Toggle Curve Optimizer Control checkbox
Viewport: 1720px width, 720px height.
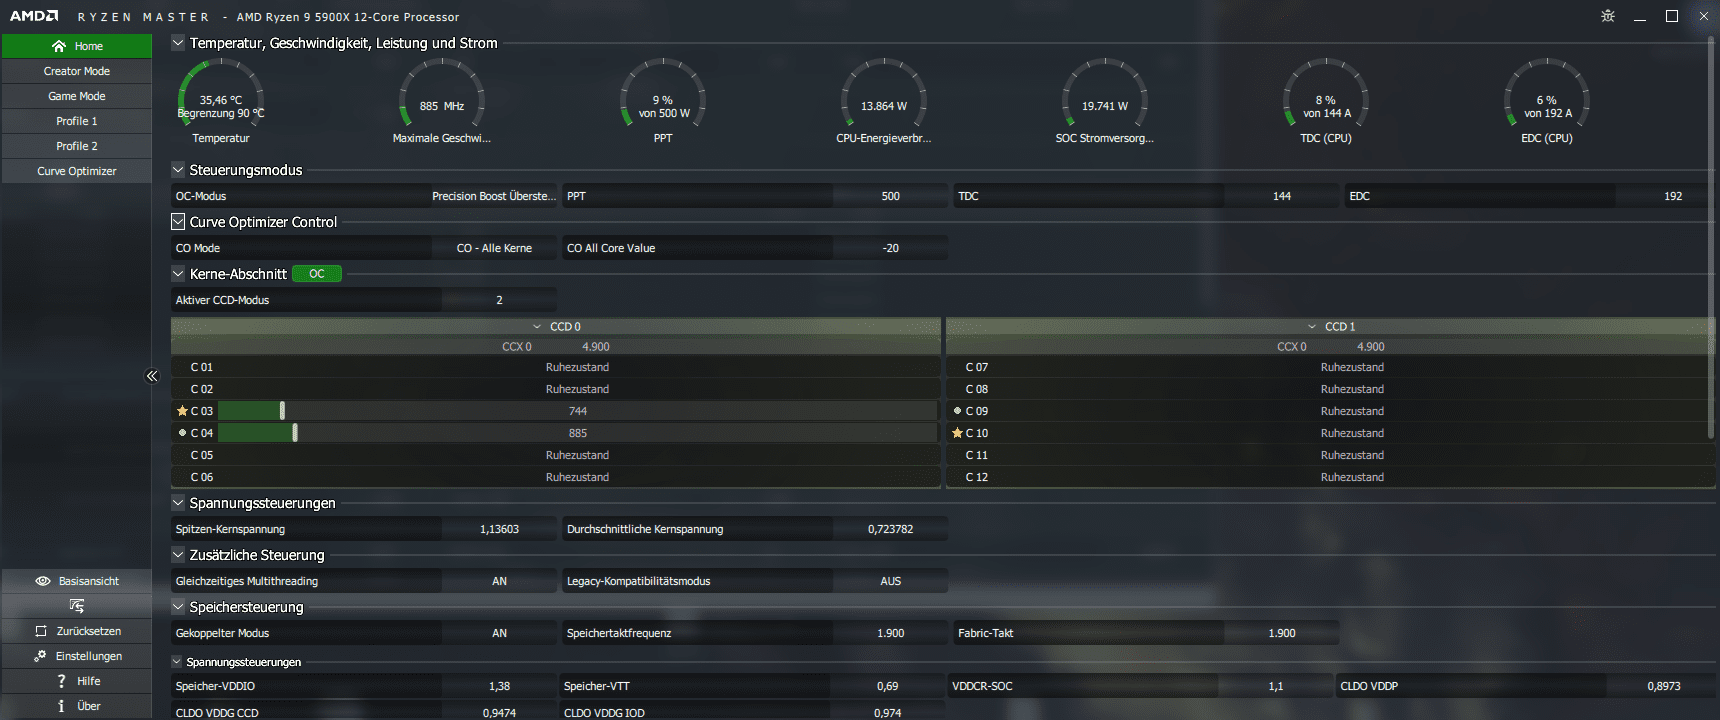click(x=178, y=222)
